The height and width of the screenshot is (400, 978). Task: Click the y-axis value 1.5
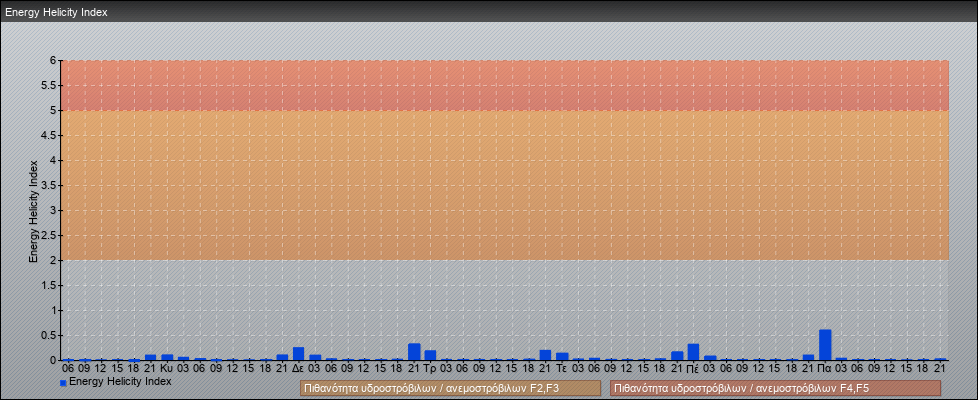(x=49, y=285)
